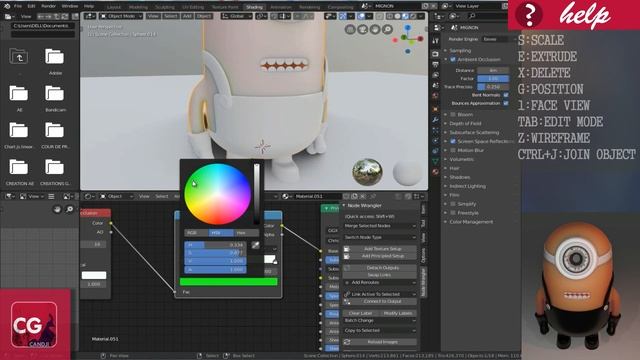Viewport: 640px width, 360px height.
Task: Switch to the Modeling workspace tab
Action: (138, 7)
